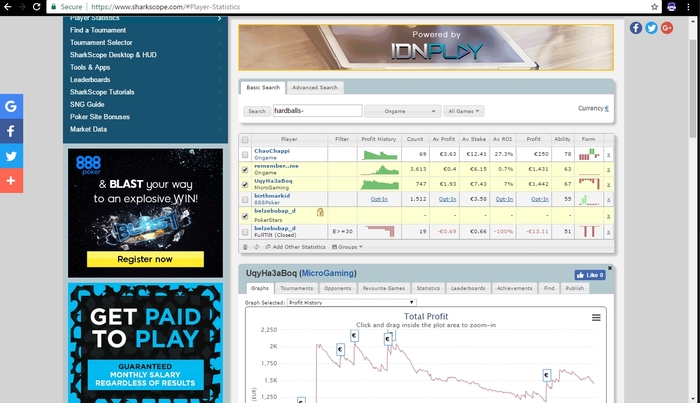This screenshot has width=700, height=403.
Task: Click the browser address bar
Action: [353, 7]
